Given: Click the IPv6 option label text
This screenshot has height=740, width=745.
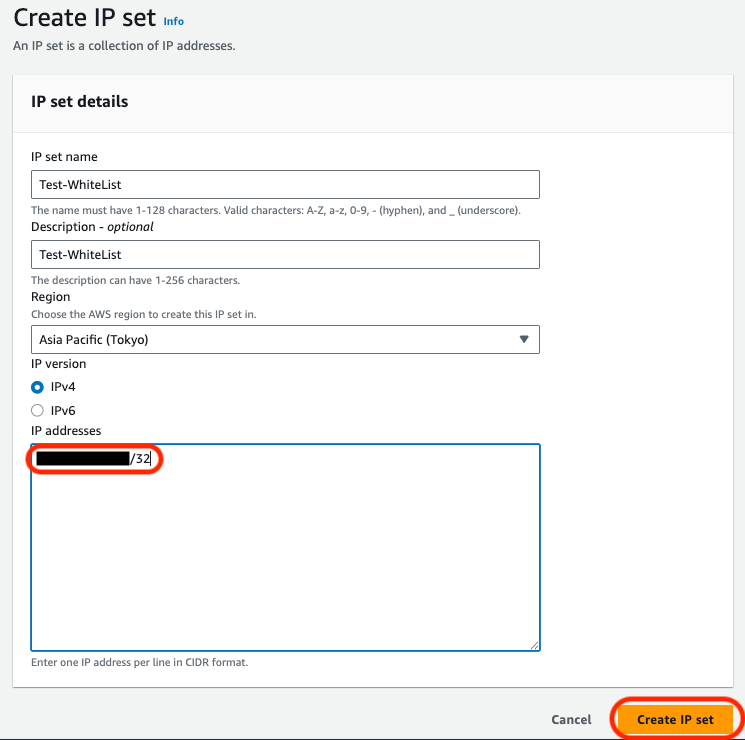Looking at the screenshot, I should pos(63,410).
